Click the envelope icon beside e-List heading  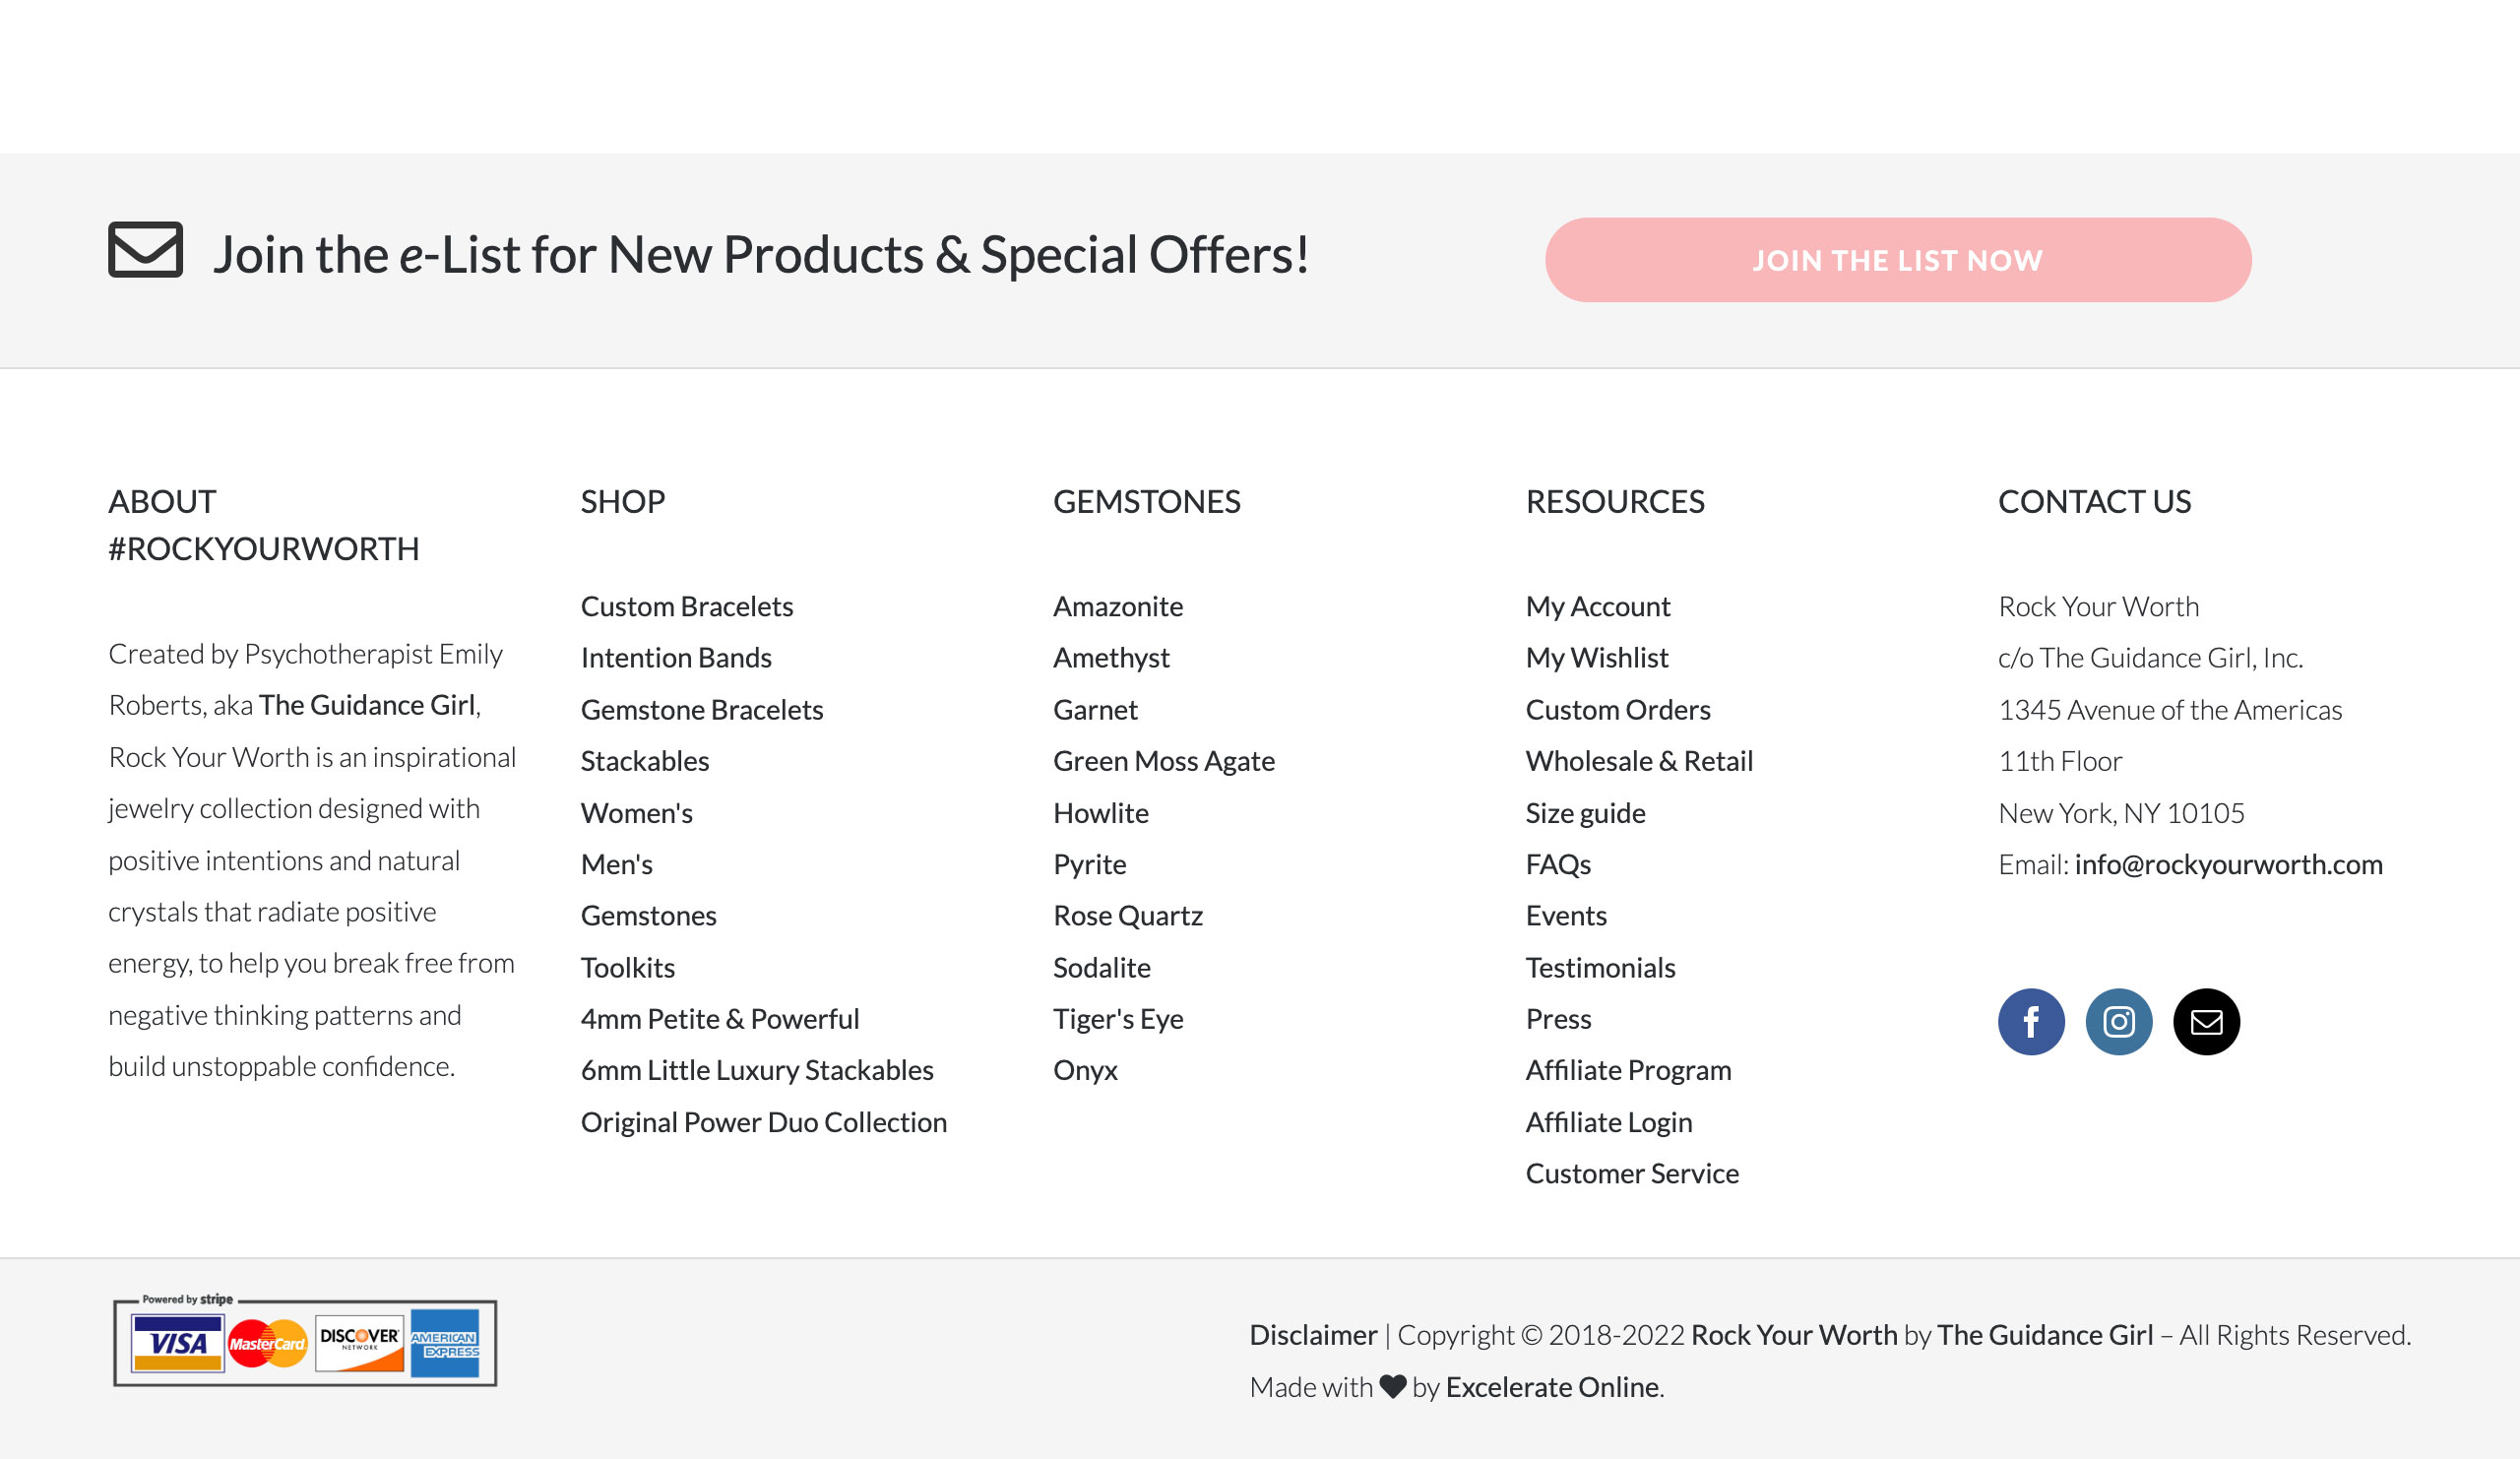point(146,249)
